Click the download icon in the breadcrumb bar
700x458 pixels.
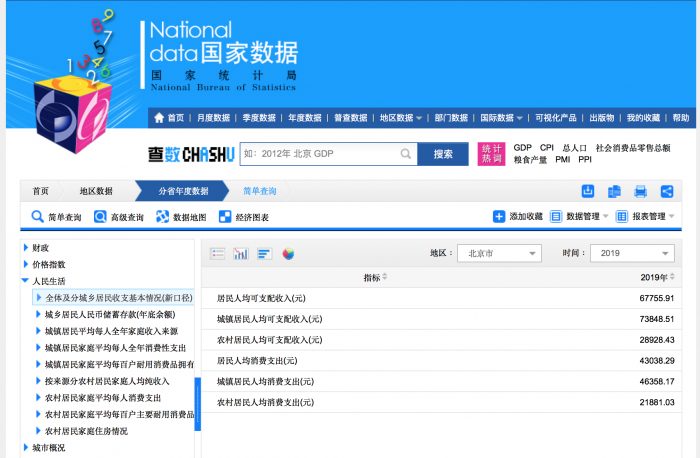(589, 191)
